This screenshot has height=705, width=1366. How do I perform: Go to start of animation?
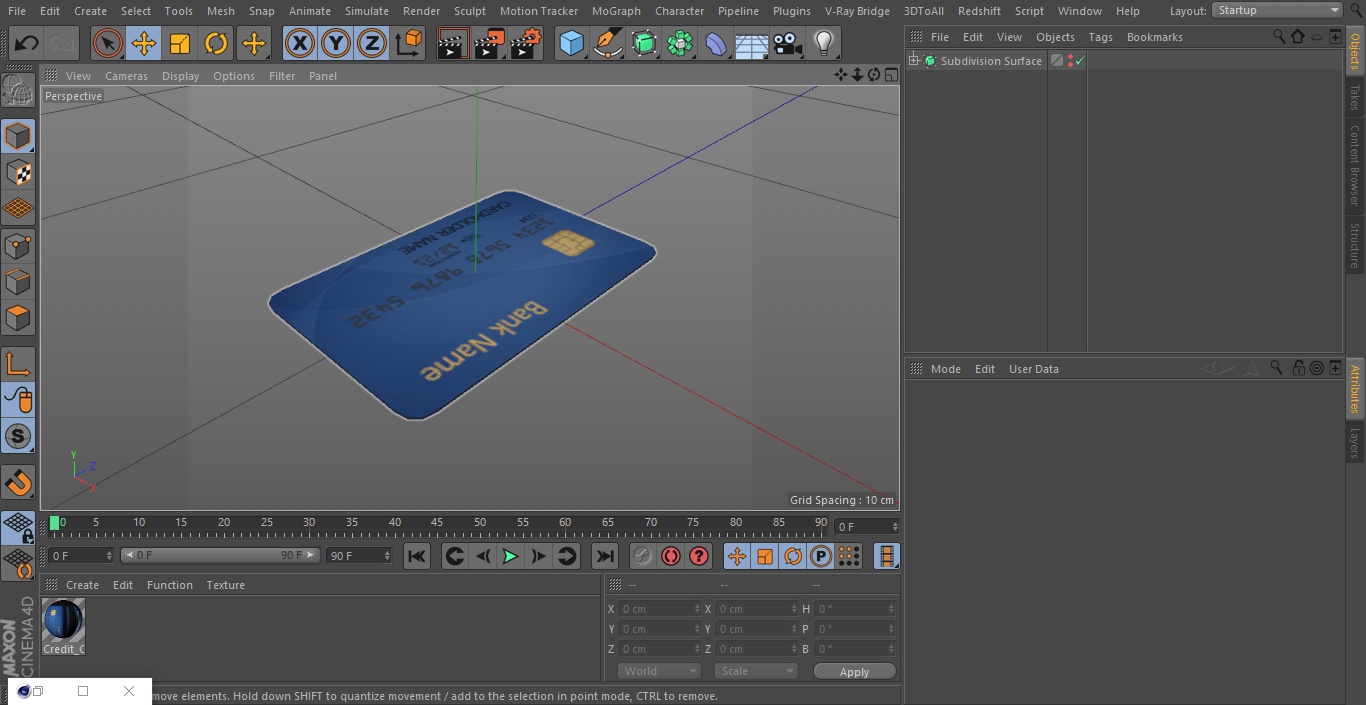[417, 556]
